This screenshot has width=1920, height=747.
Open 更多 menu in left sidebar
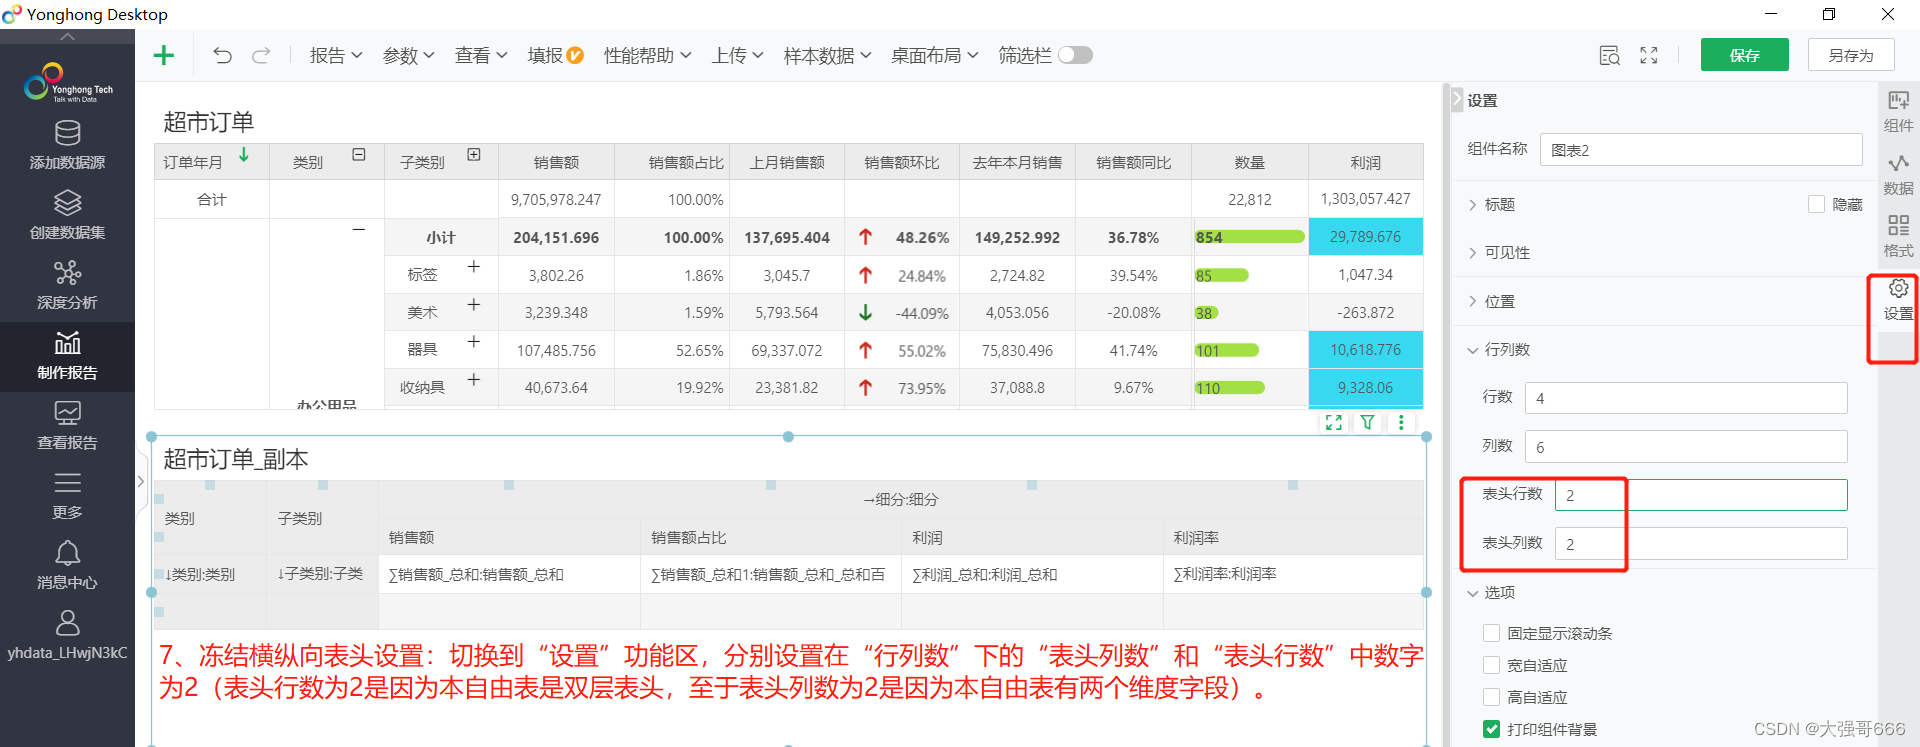67,496
